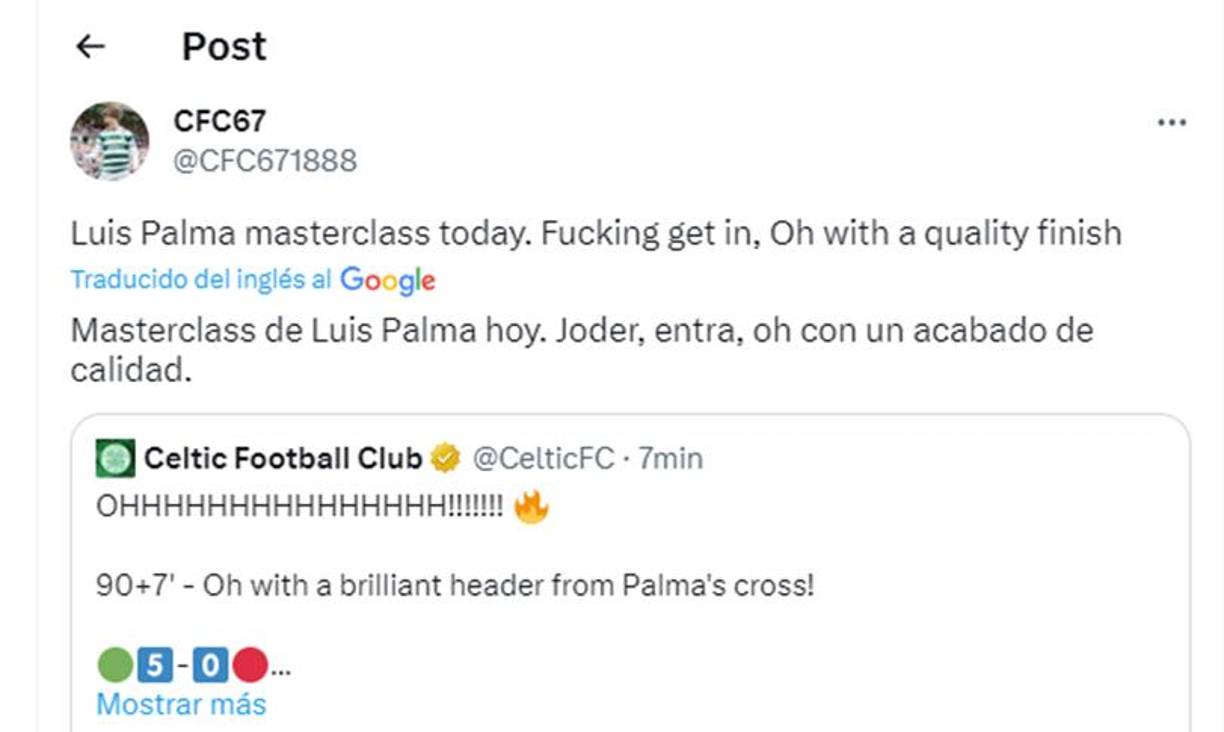Viewport: 1224px width, 732px height.
Task: Click the fire emoji in quoted post
Action: 531,508
